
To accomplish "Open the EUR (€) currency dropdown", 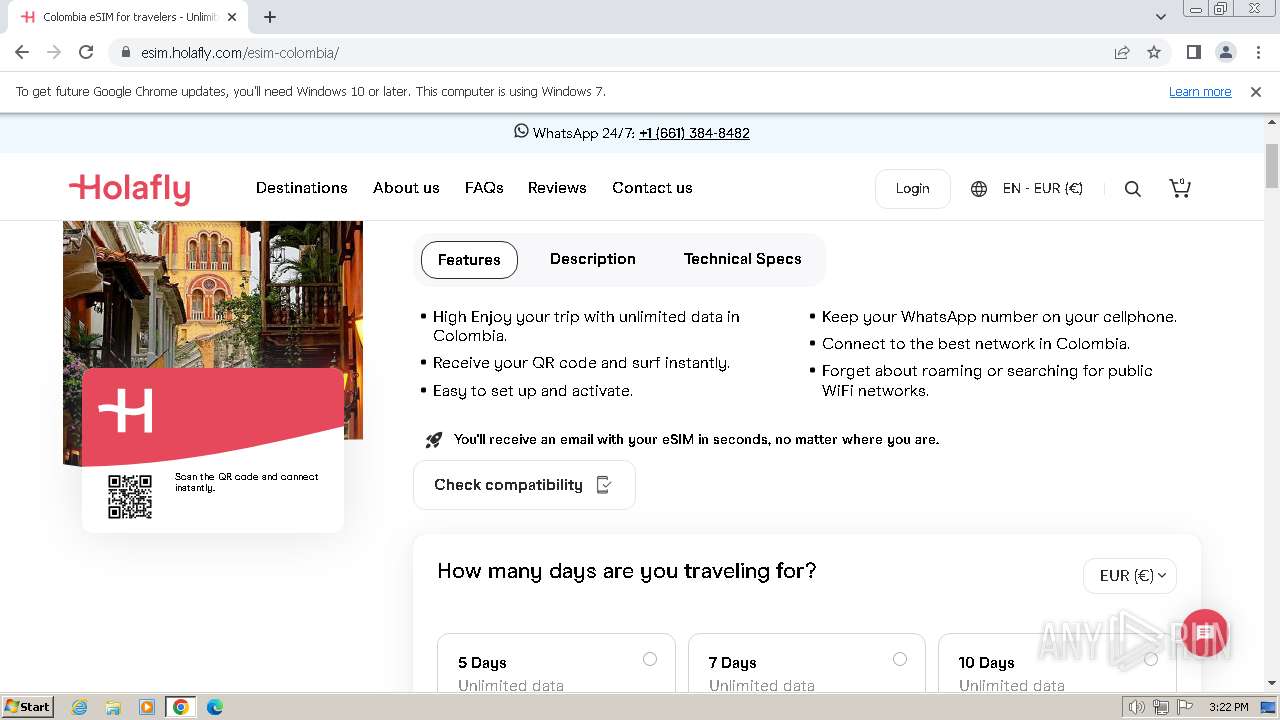I will [1130, 576].
